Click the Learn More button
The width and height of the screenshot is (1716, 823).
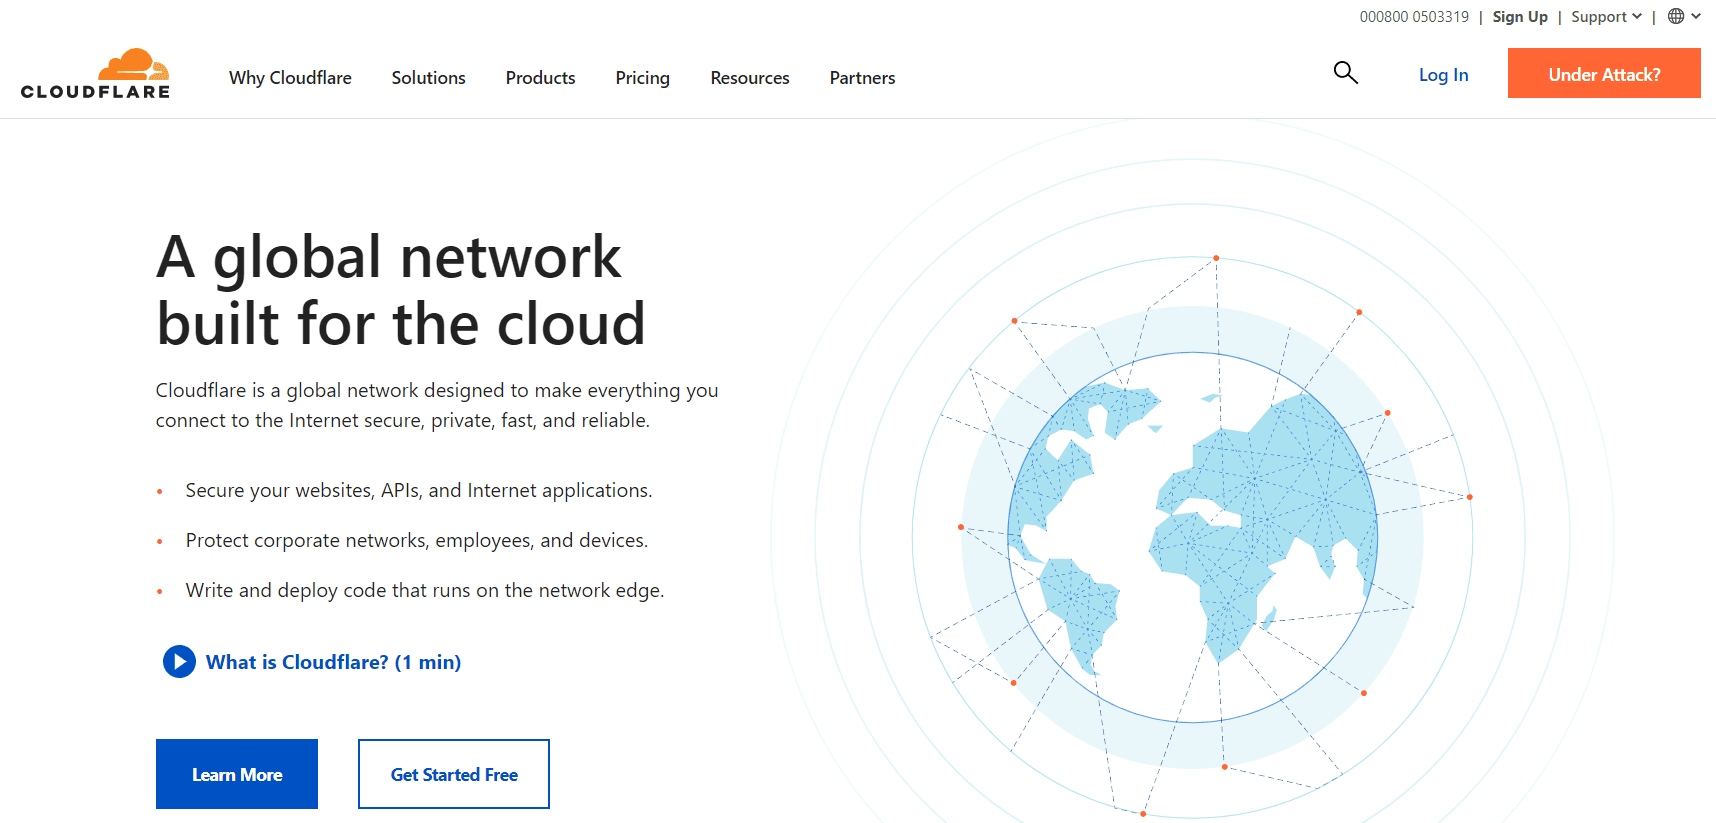237,774
